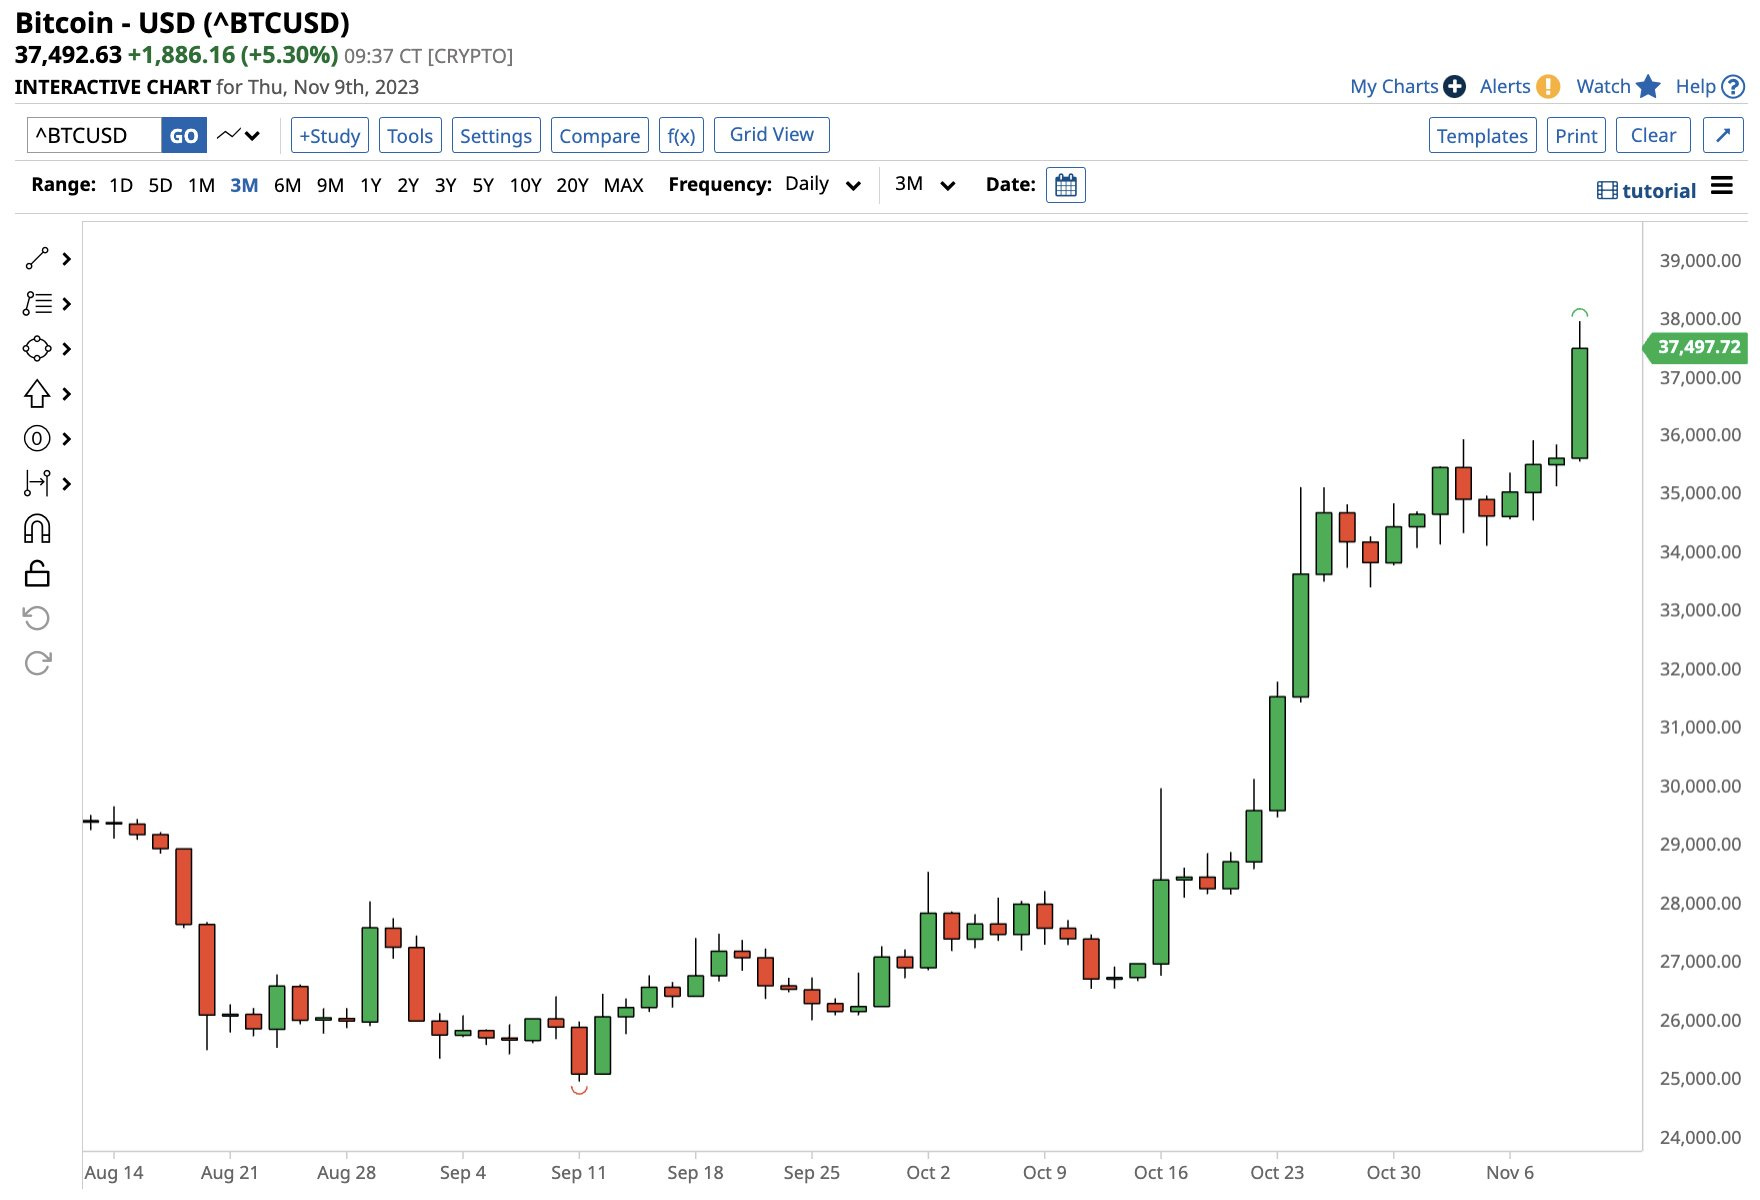
Task: Click the +Study button
Action: coord(330,135)
